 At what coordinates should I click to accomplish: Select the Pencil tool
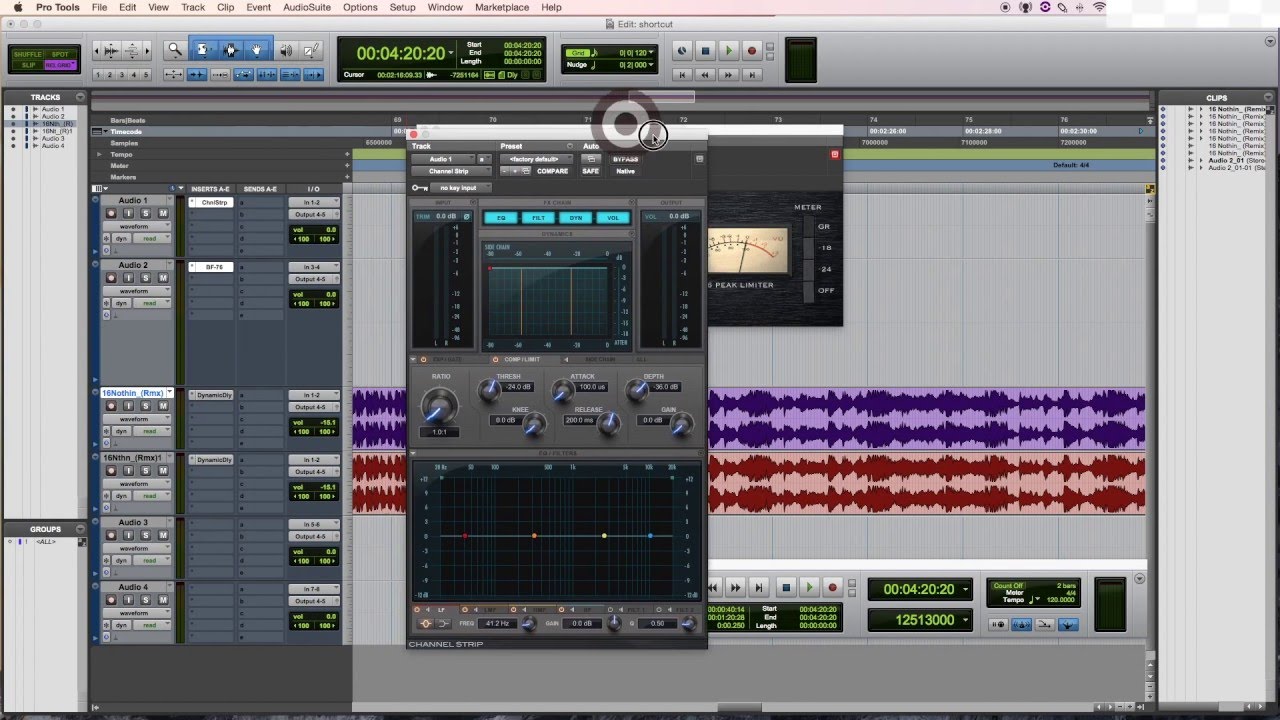click(x=311, y=50)
